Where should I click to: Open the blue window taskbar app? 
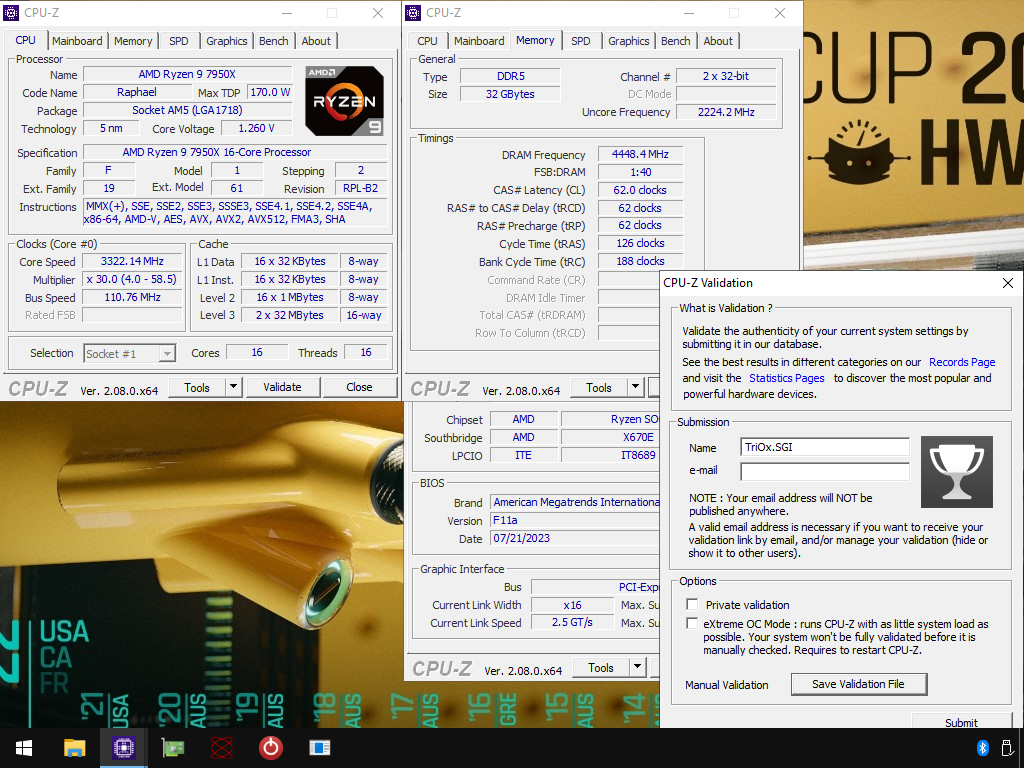click(319, 748)
